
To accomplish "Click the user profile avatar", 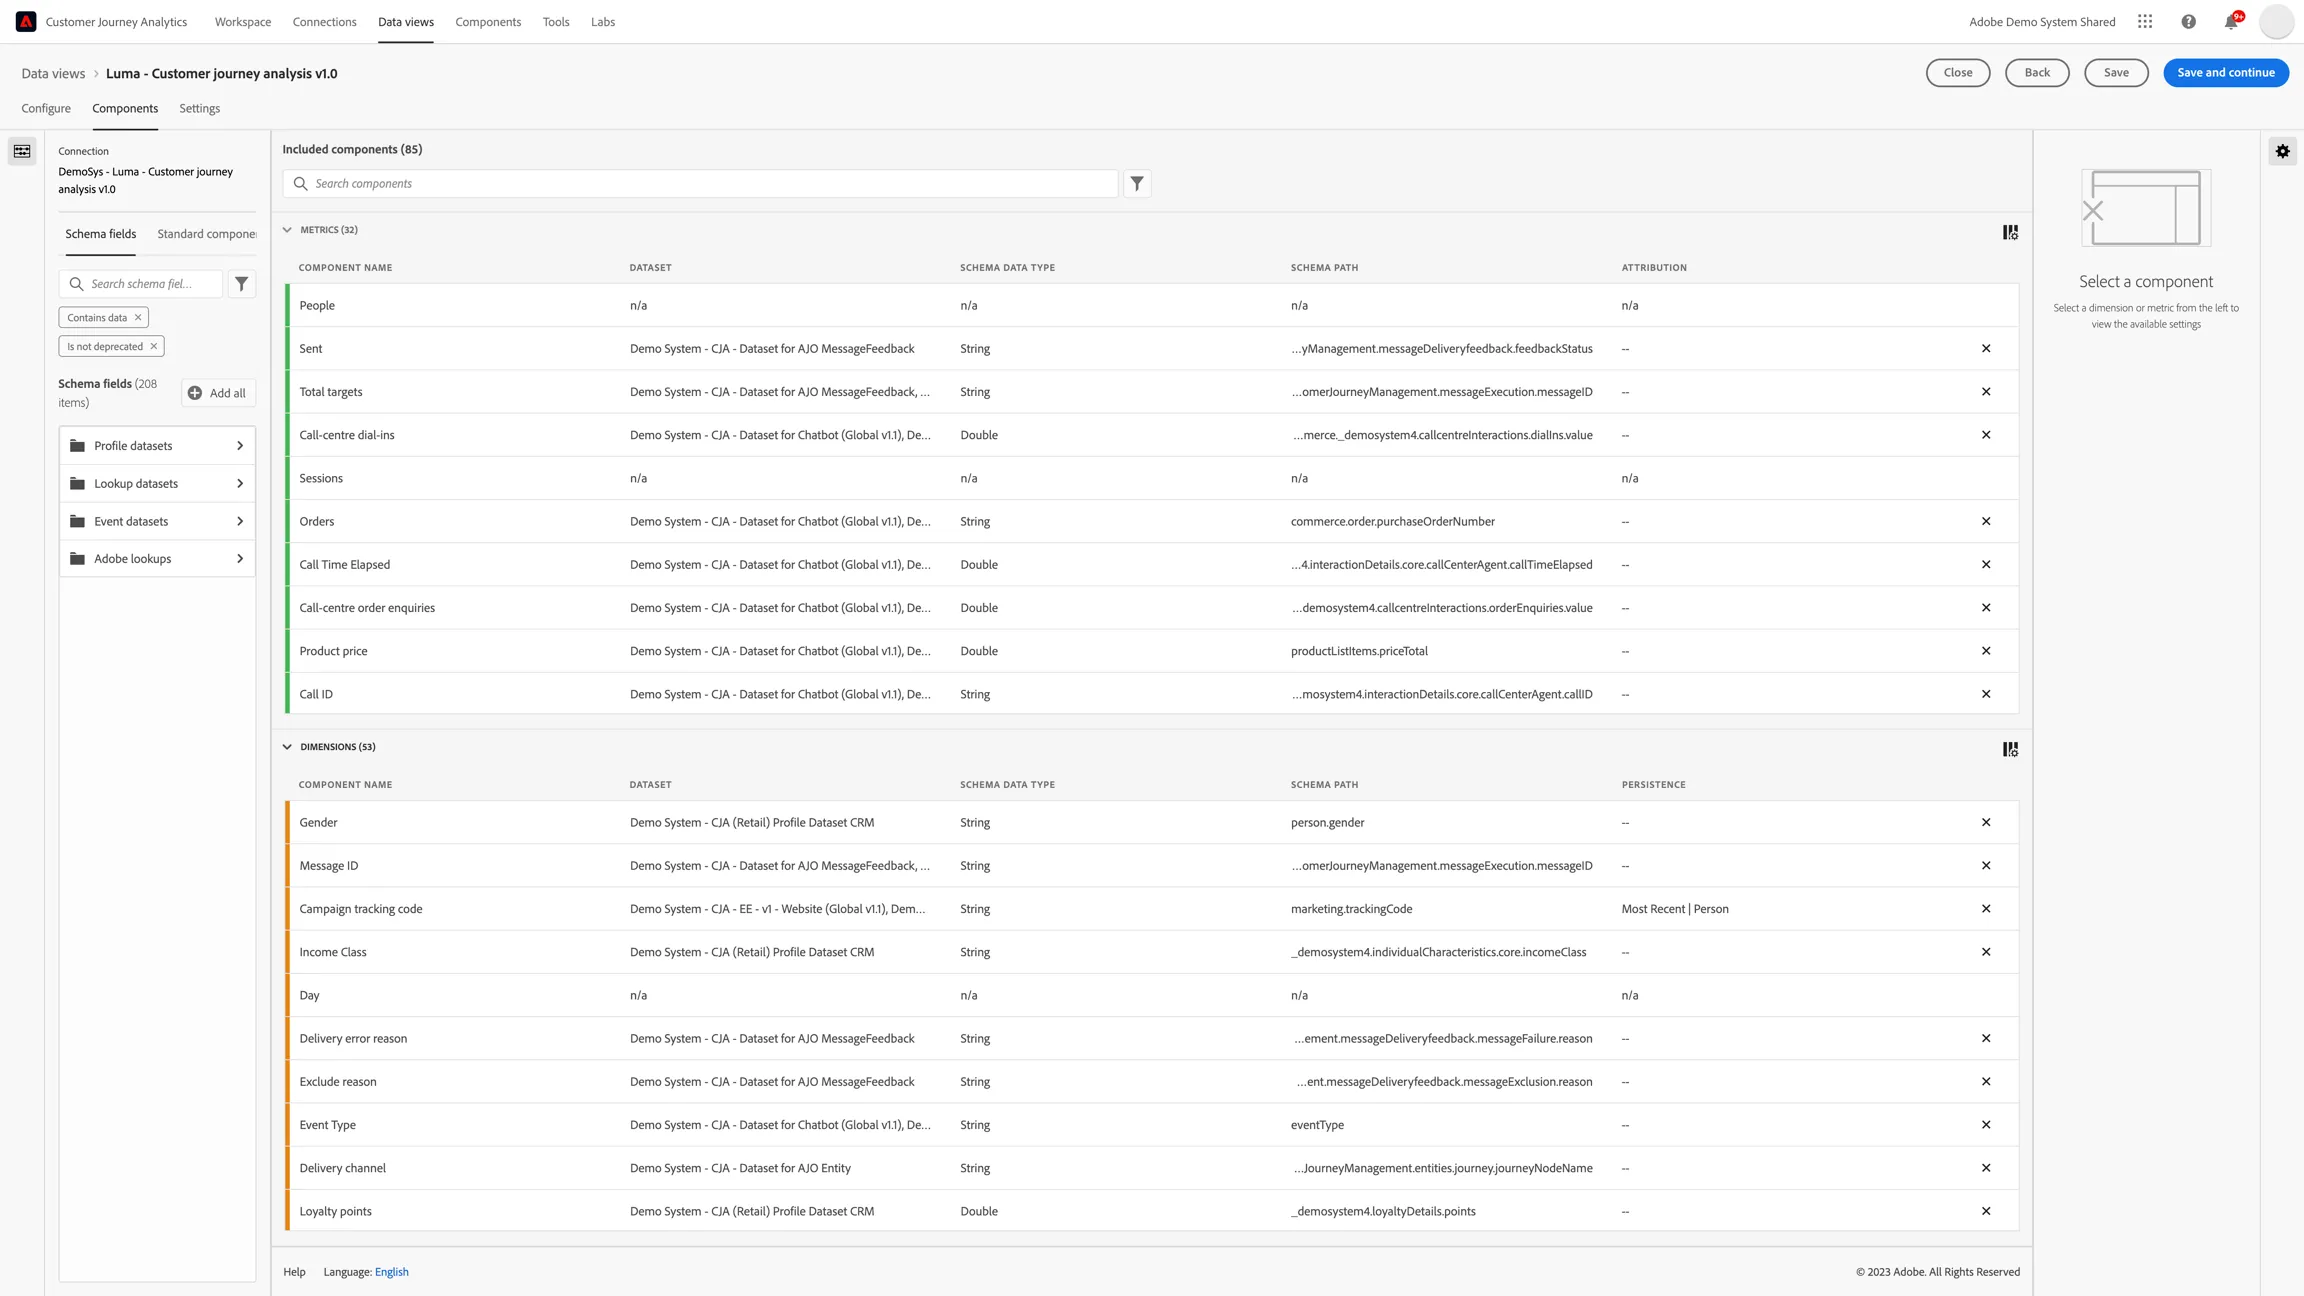I will [x=2276, y=21].
